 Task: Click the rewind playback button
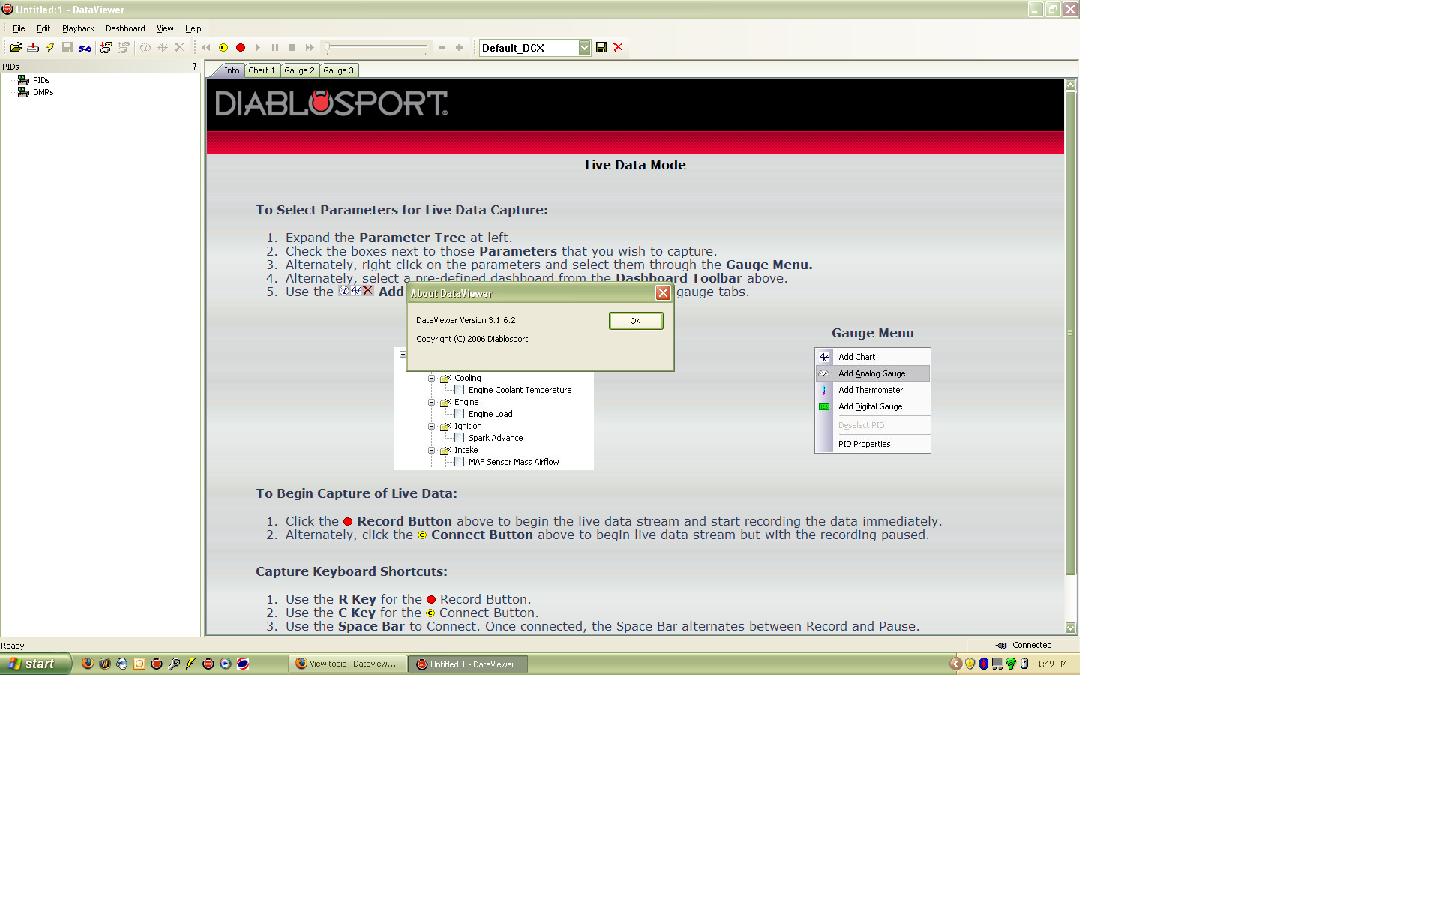pyautogui.click(x=206, y=48)
